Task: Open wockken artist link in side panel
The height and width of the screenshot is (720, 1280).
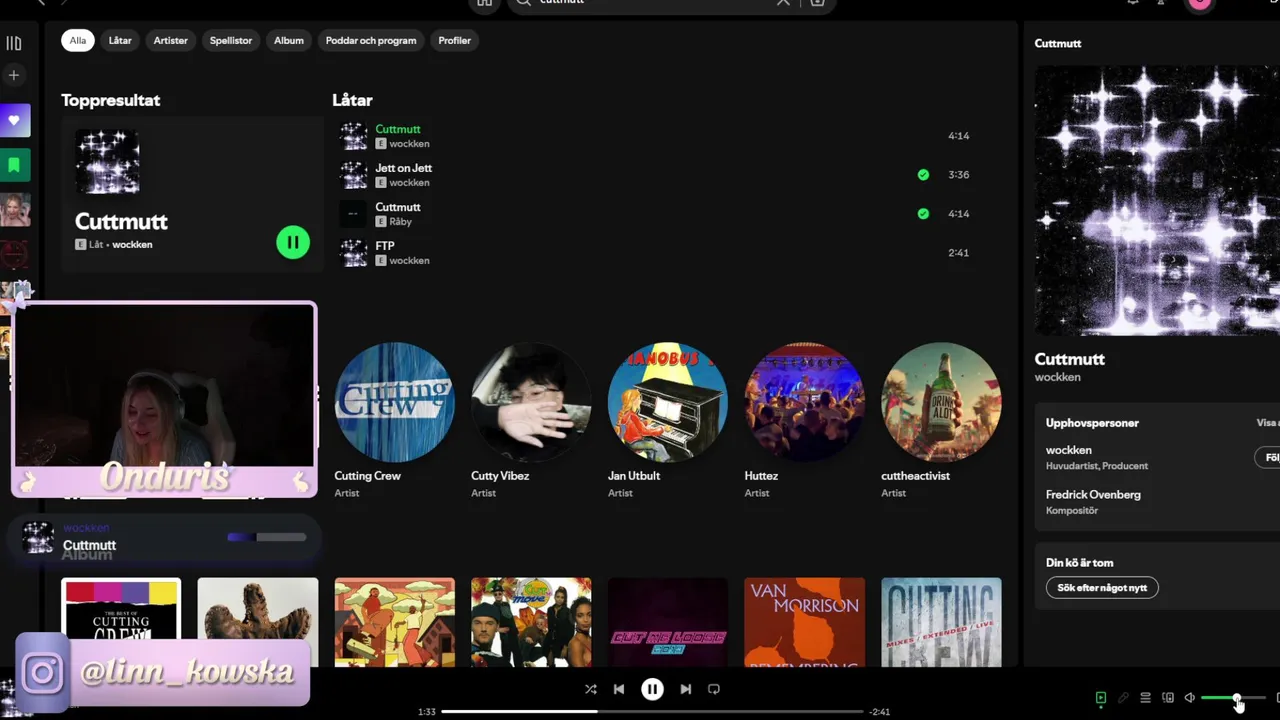Action: 1057,378
